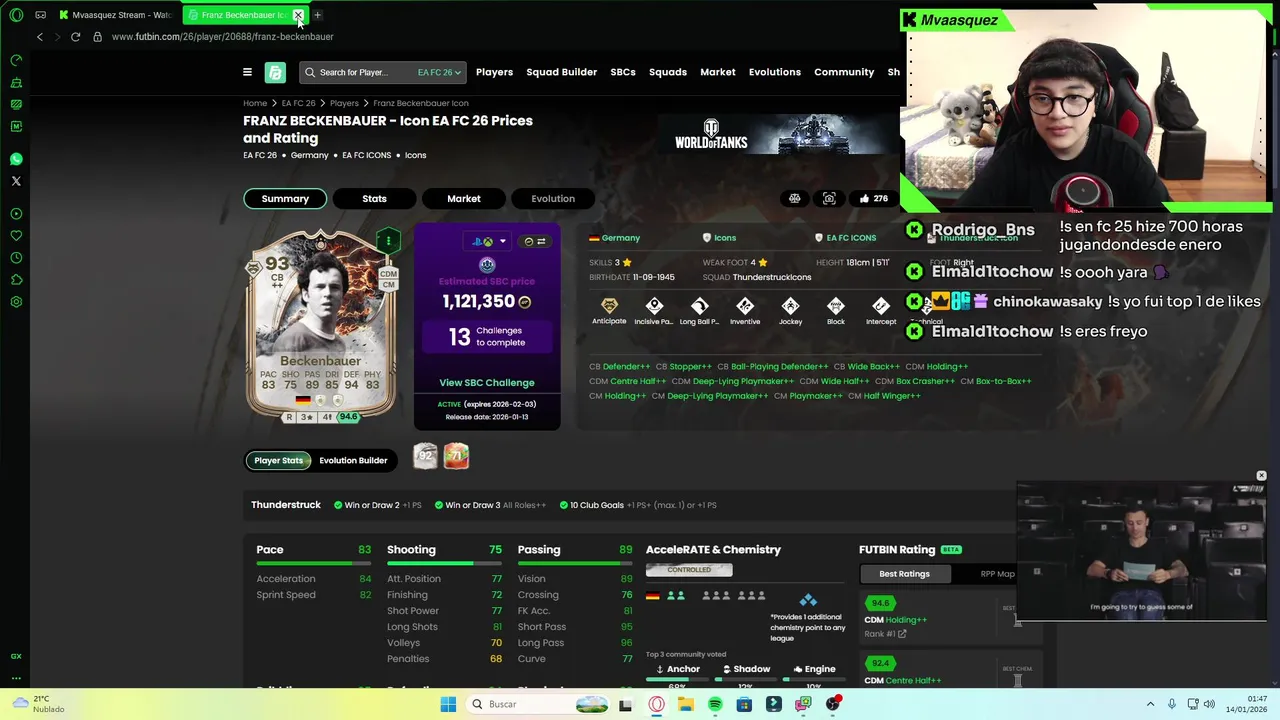Open Spotify from the taskbar

click(x=715, y=704)
